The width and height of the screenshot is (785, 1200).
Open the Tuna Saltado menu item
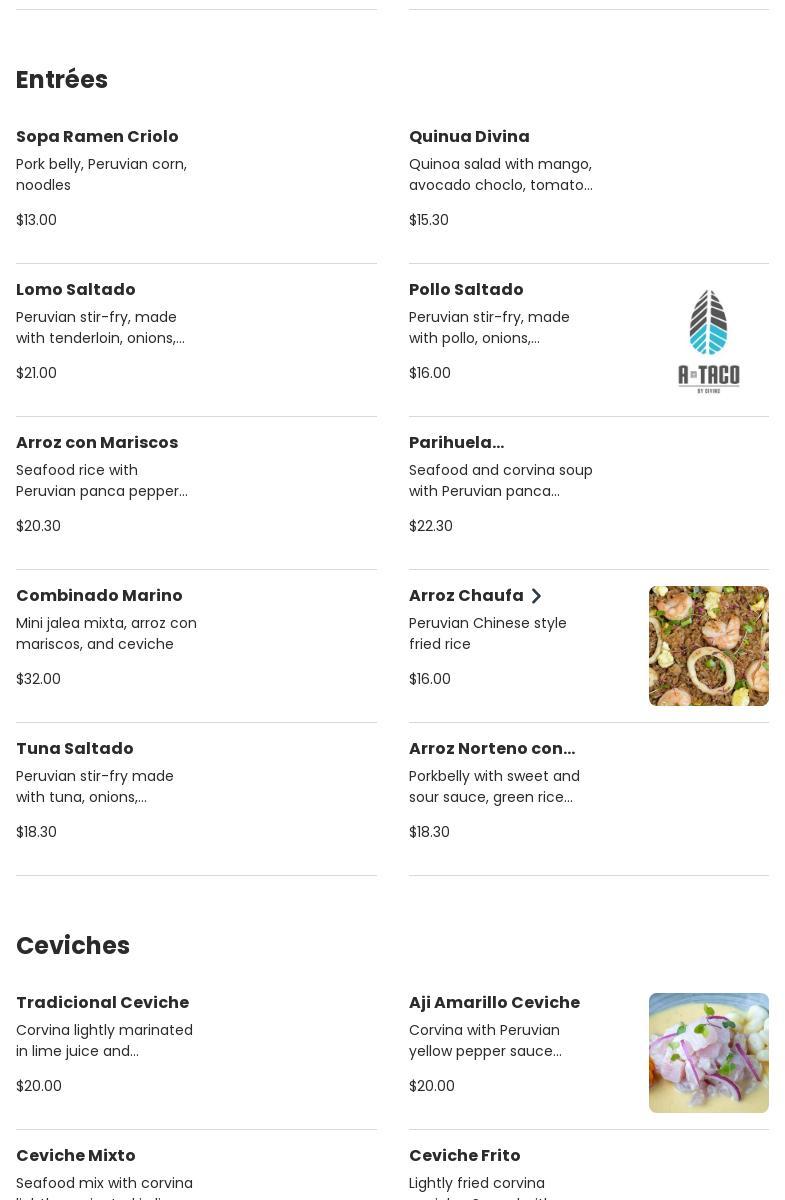75,749
